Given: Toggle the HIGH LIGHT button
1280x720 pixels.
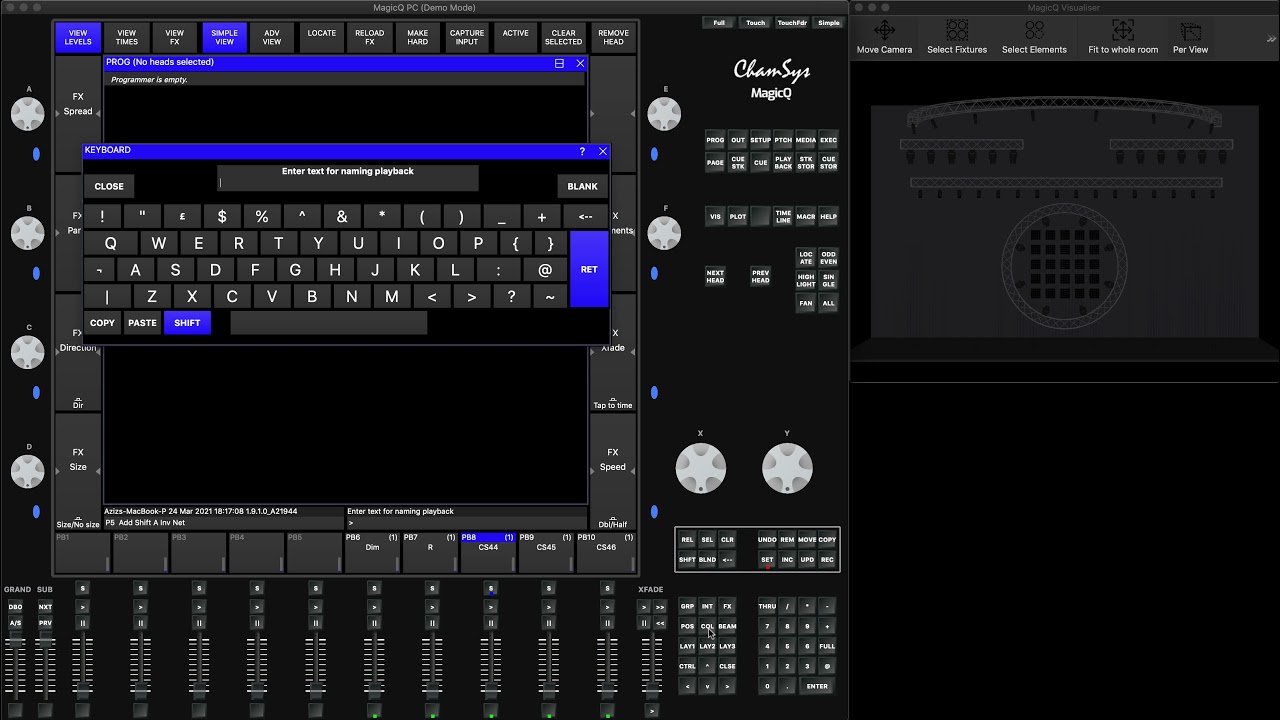Looking at the screenshot, I should [806, 281].
